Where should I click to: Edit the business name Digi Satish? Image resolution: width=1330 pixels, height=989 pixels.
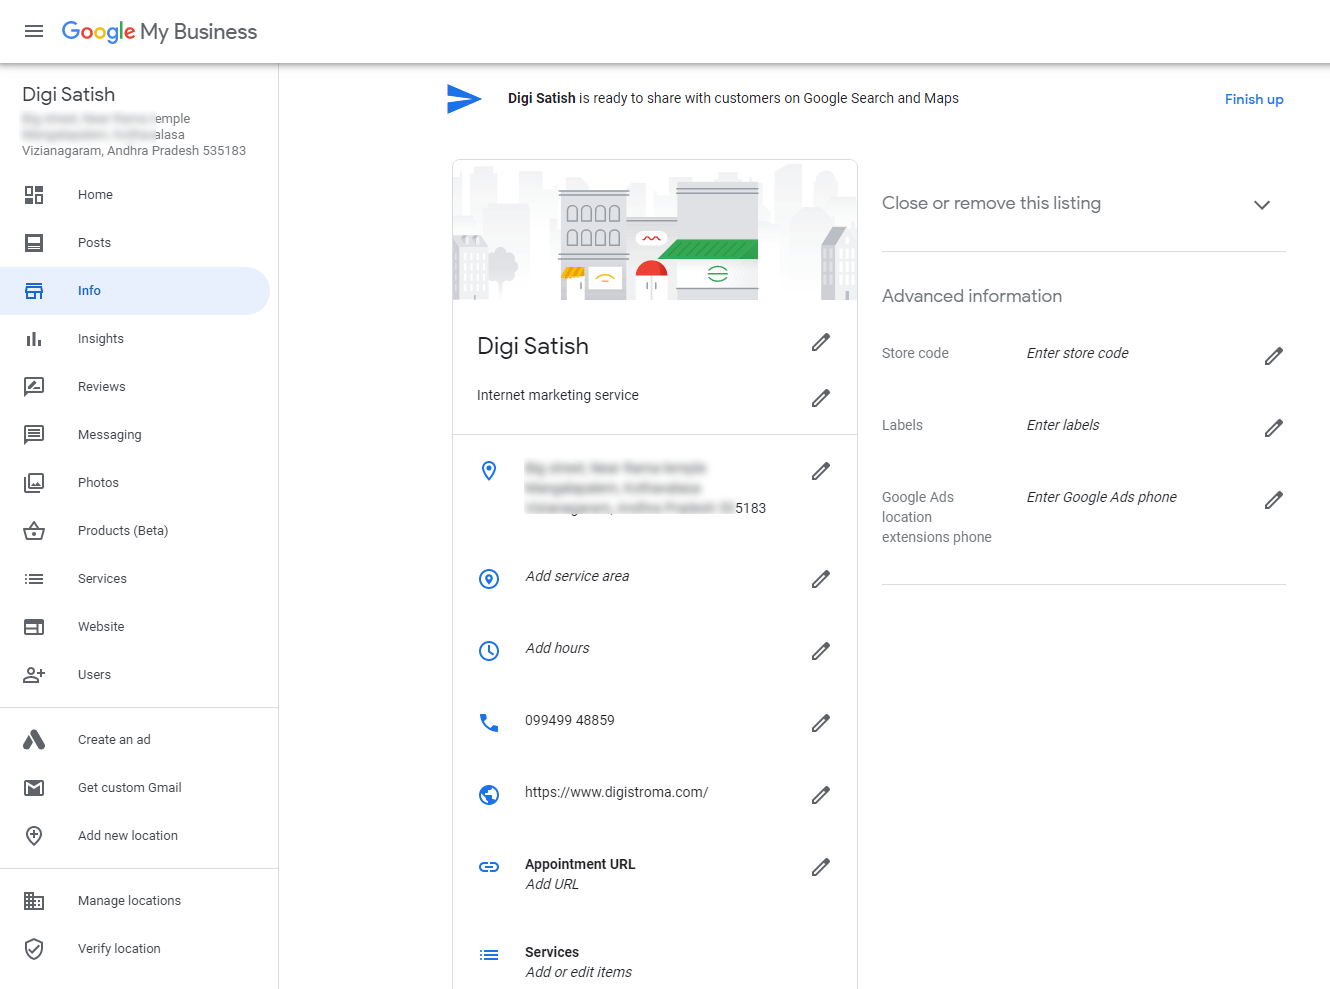[x=820, y=342]
